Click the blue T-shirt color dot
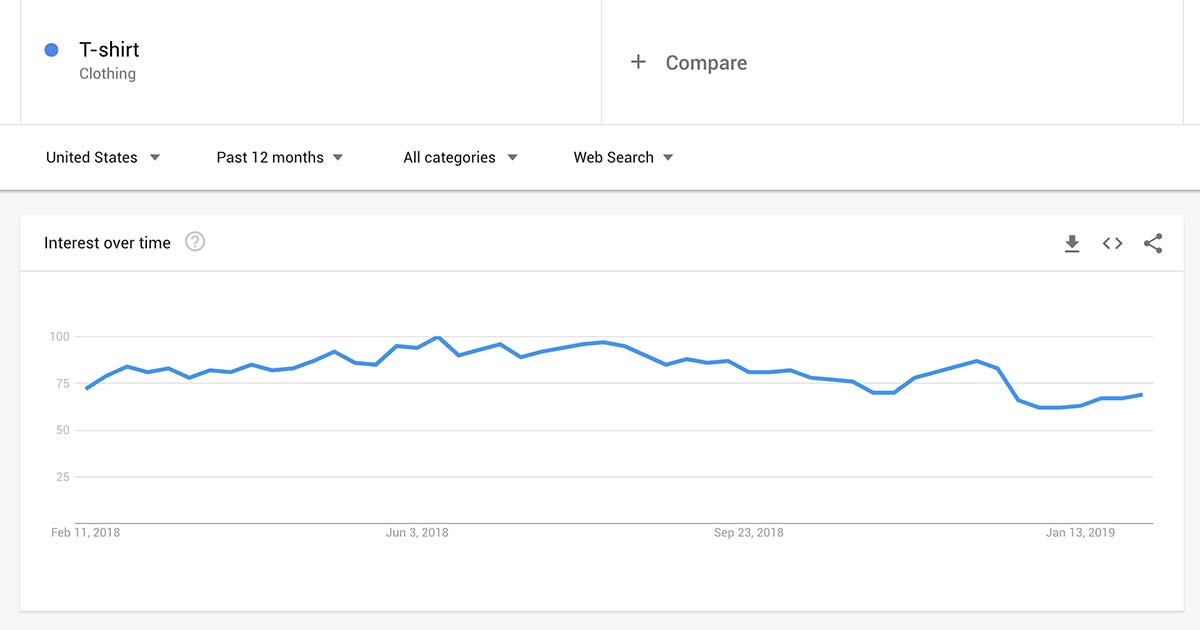The image size is (1200, 630). pyautogui.click(x=52, y=50)
